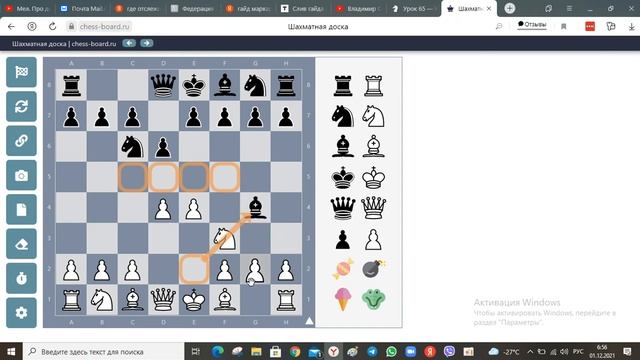Click the white knight on f3
The height and width of the screenshot is (360, 640).
coord(224,238)
